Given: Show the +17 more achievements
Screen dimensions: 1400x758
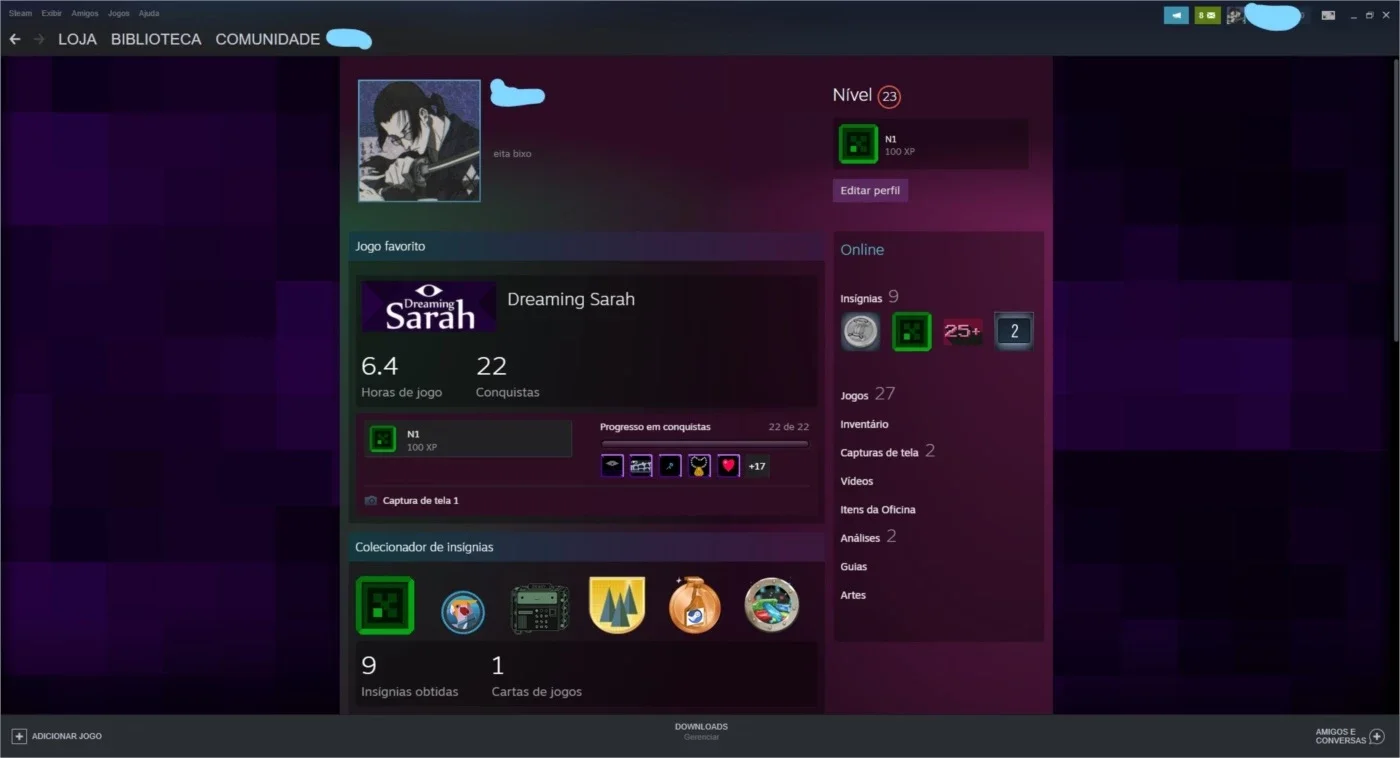Looking at the screenshot, I should click(x=757, y=466).
